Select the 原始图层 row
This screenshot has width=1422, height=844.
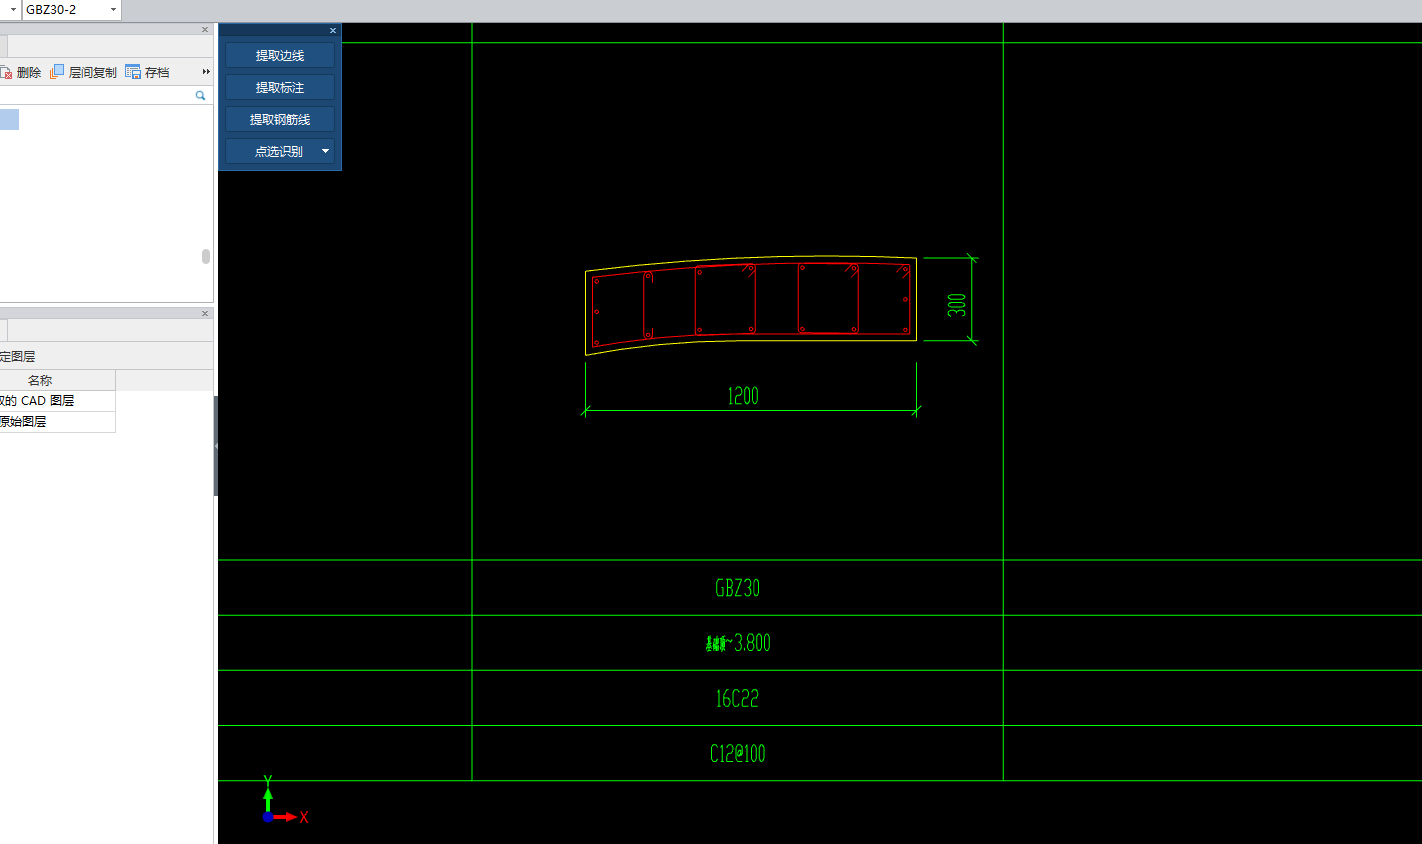coord(57,422)
